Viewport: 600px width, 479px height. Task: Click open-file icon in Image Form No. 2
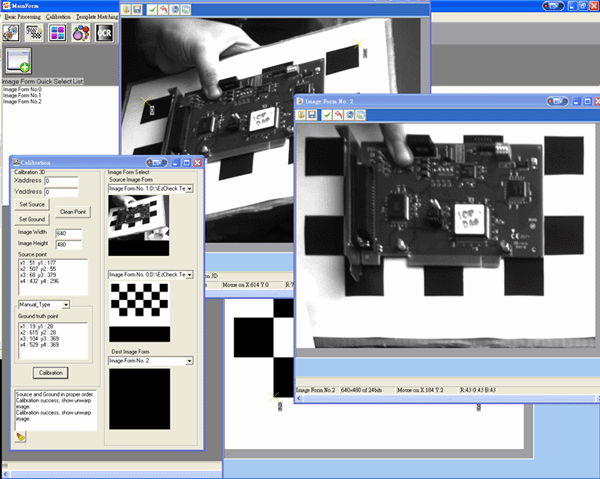point(301,115)
